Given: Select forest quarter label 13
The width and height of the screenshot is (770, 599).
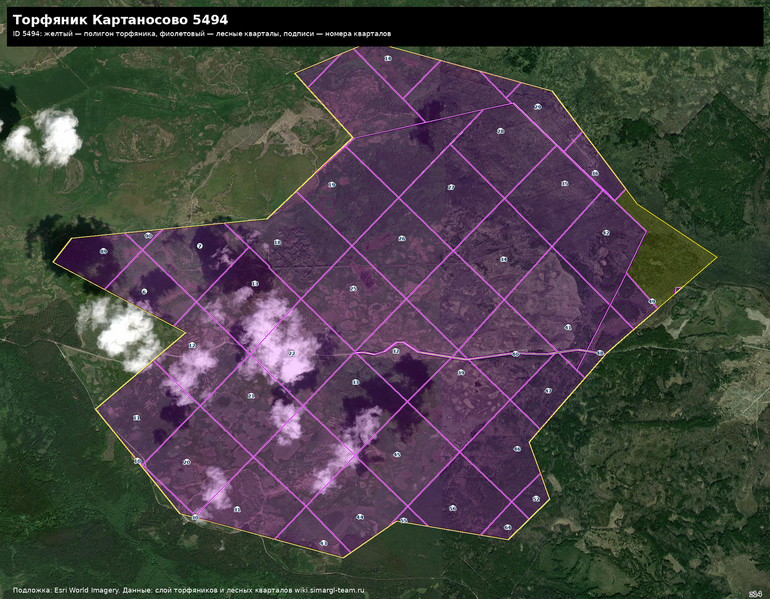Looking at the screenshot, I should (x=255, y=284).
